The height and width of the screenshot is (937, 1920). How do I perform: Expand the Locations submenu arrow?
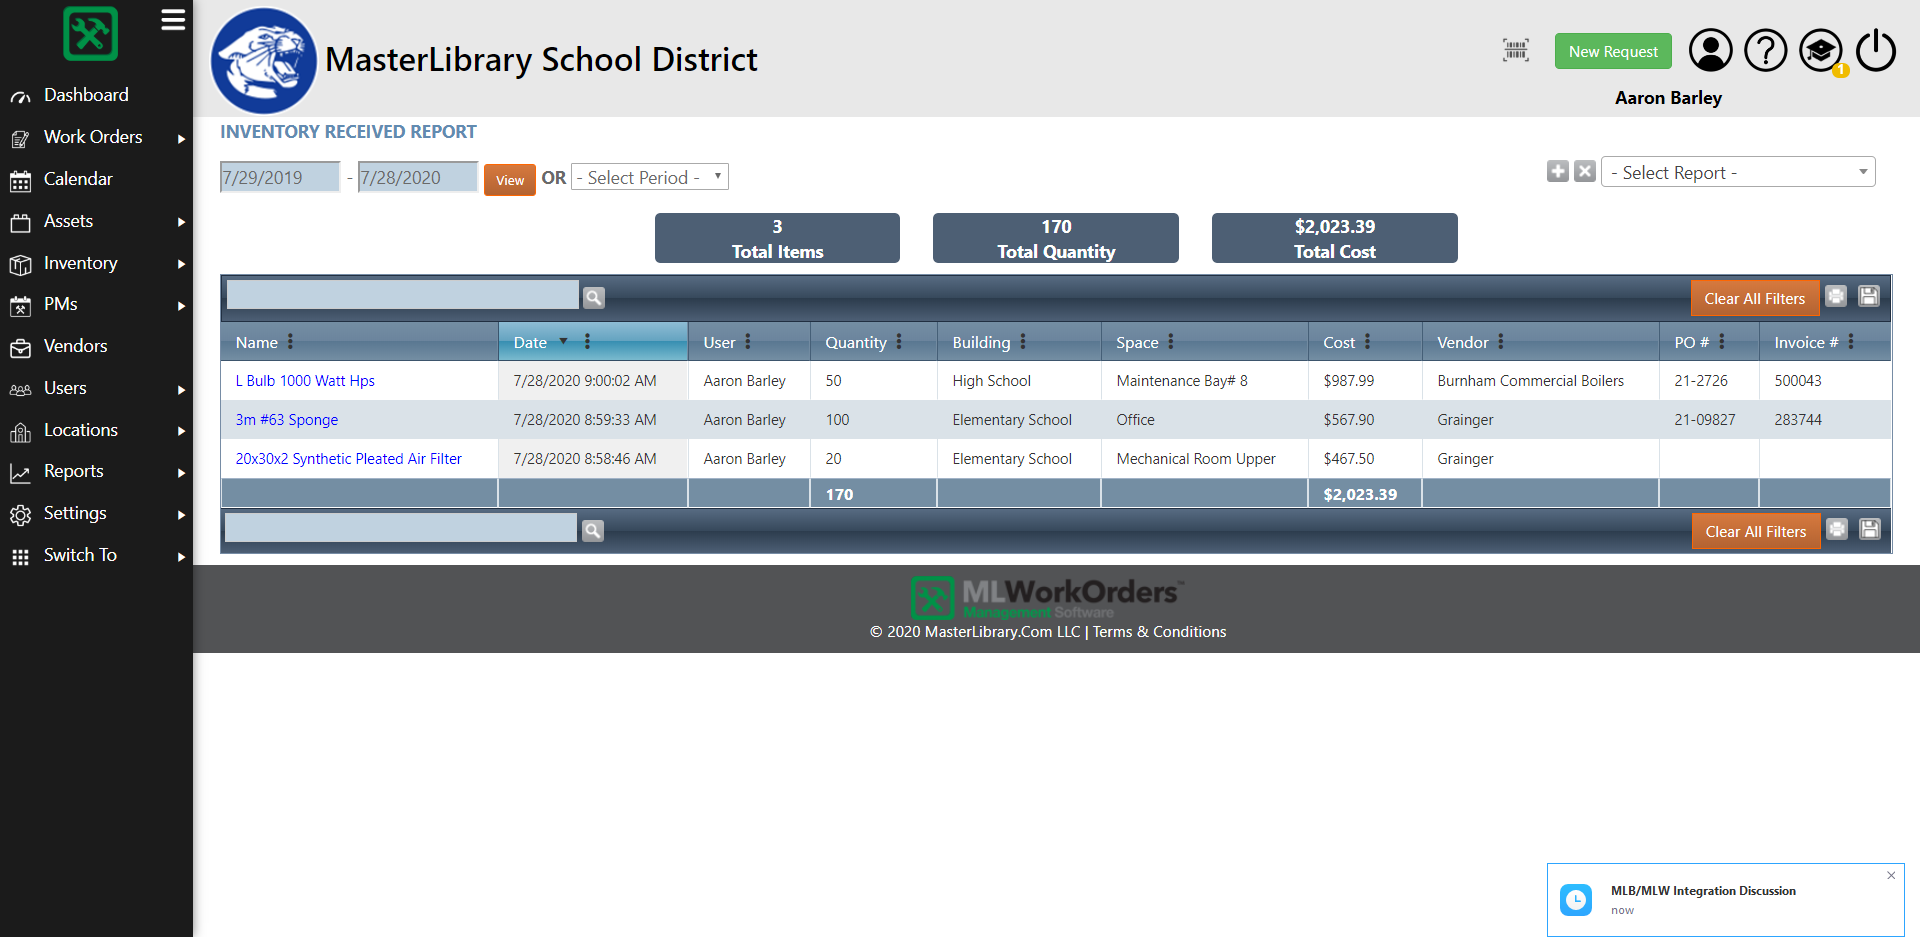point(181,431)
